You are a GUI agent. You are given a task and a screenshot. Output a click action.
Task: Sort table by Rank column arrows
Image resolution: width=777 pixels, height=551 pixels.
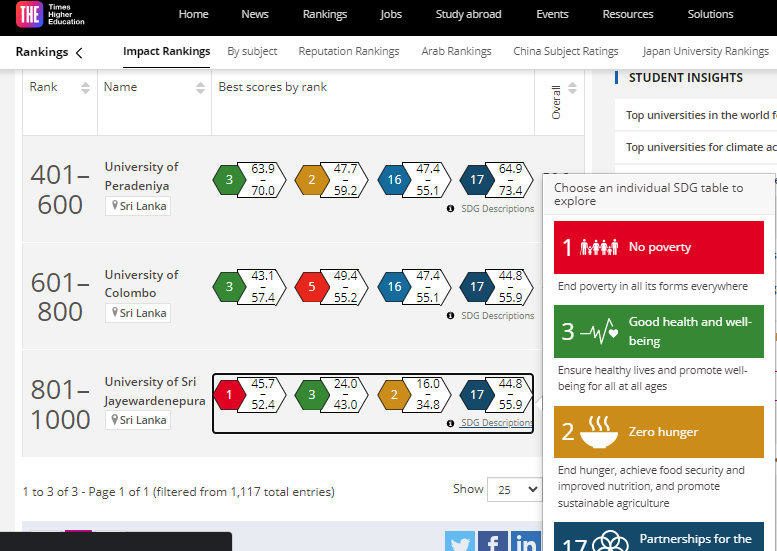[85, 88]
